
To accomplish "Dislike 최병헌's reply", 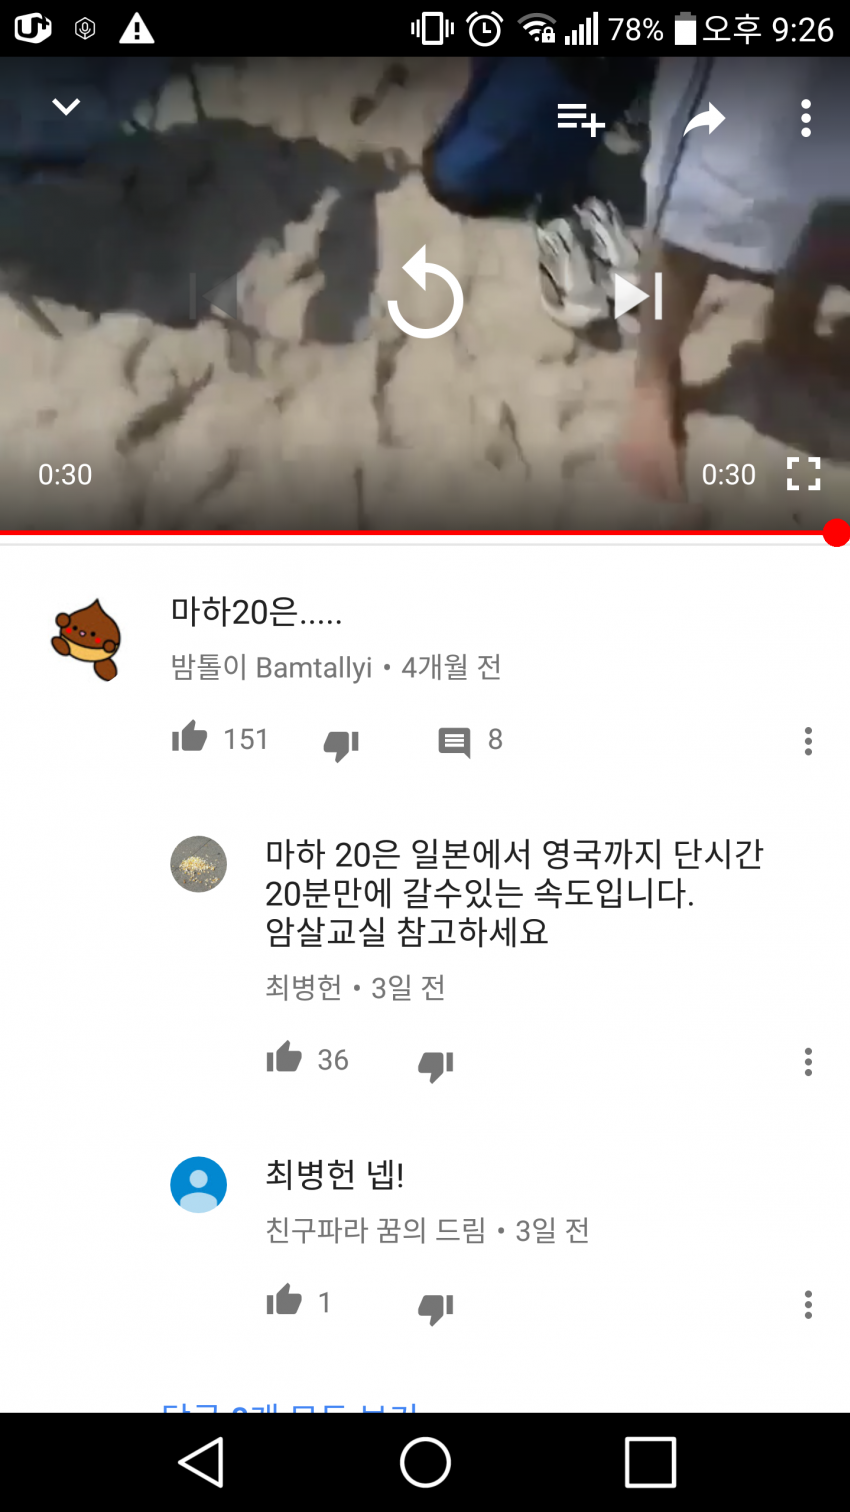I will (x=435, y=1065).
